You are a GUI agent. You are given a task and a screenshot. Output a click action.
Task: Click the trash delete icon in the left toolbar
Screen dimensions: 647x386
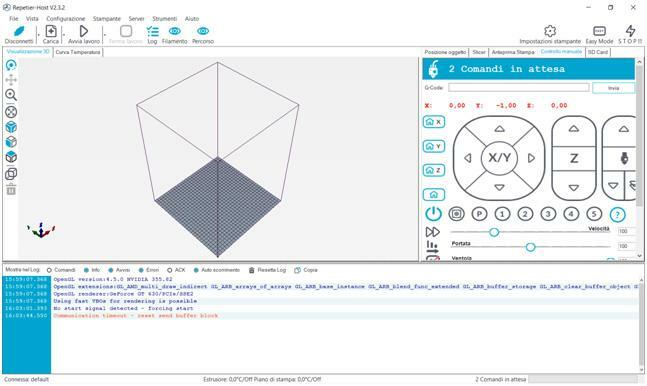point(11,189)
